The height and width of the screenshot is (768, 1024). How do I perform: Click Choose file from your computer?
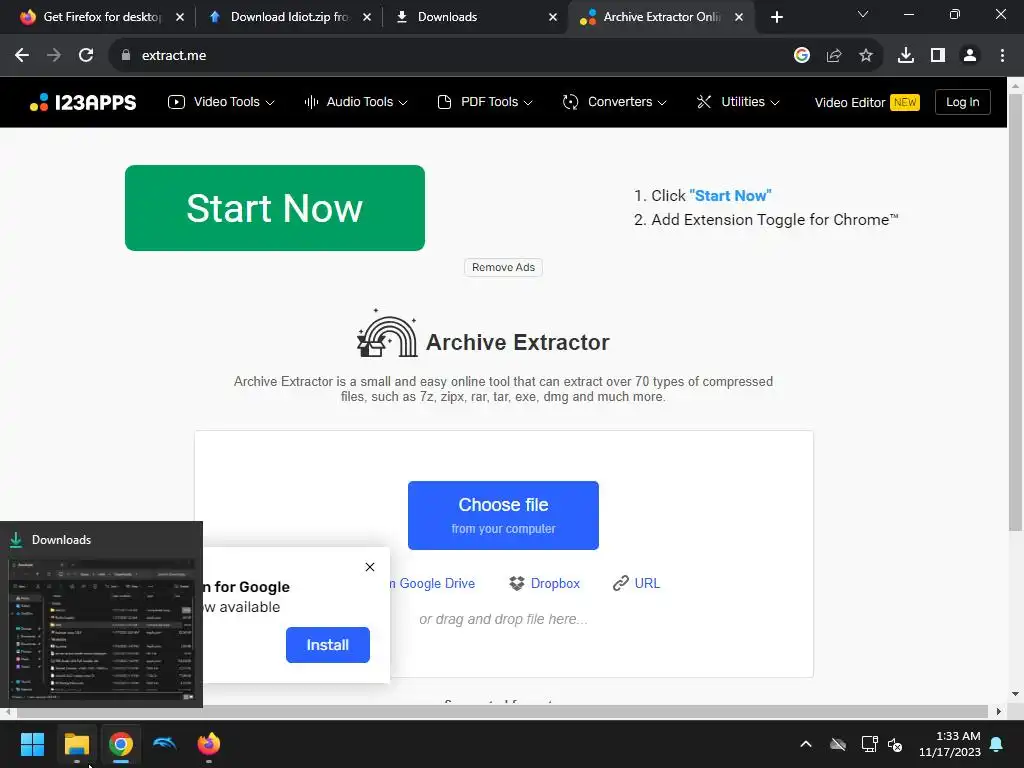coord(504,515)
